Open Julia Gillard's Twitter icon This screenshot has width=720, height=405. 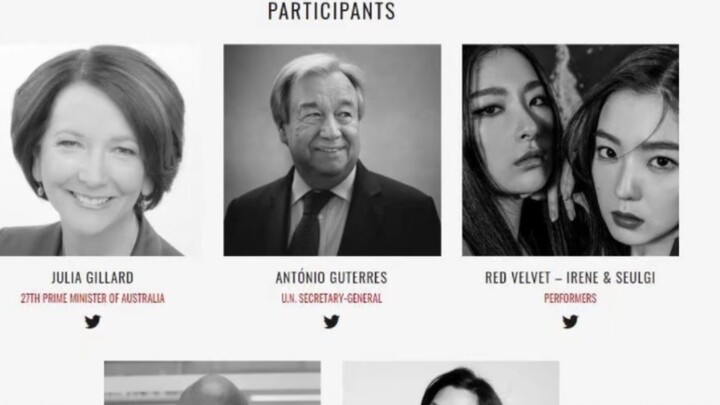92,321
